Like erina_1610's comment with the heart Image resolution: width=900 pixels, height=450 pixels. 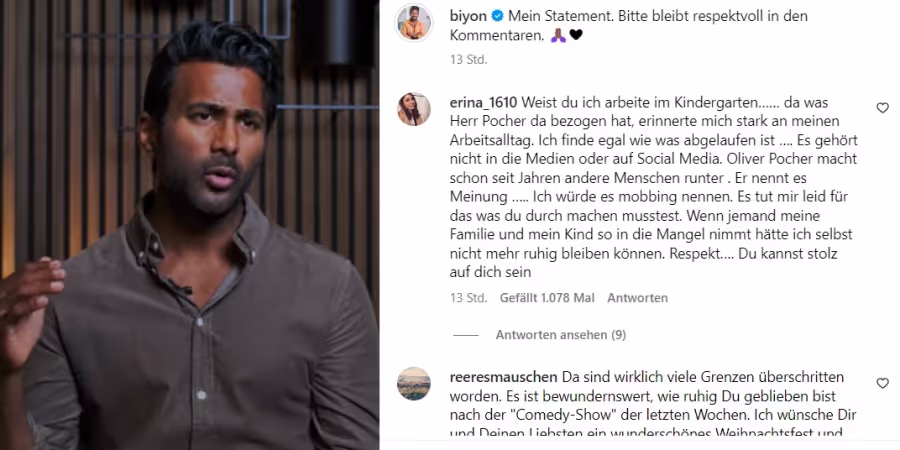click(882, 108)
